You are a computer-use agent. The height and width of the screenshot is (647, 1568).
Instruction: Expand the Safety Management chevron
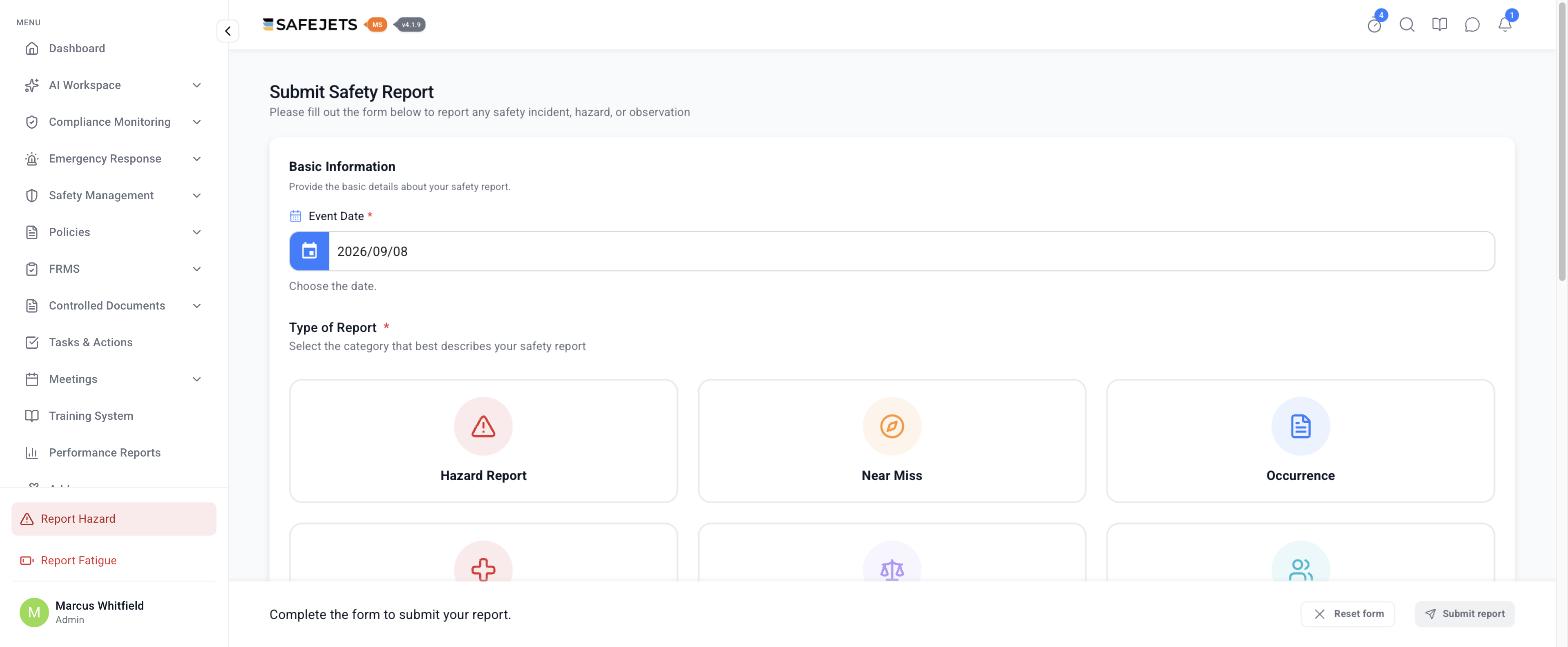196,195
